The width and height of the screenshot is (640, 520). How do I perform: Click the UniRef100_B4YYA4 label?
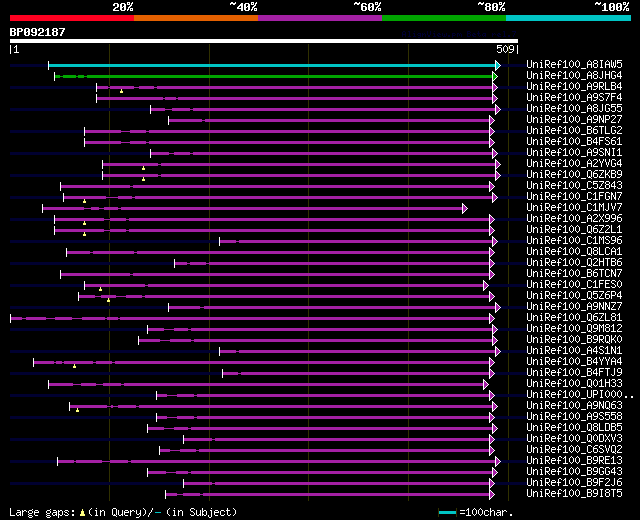click(574, 362)
